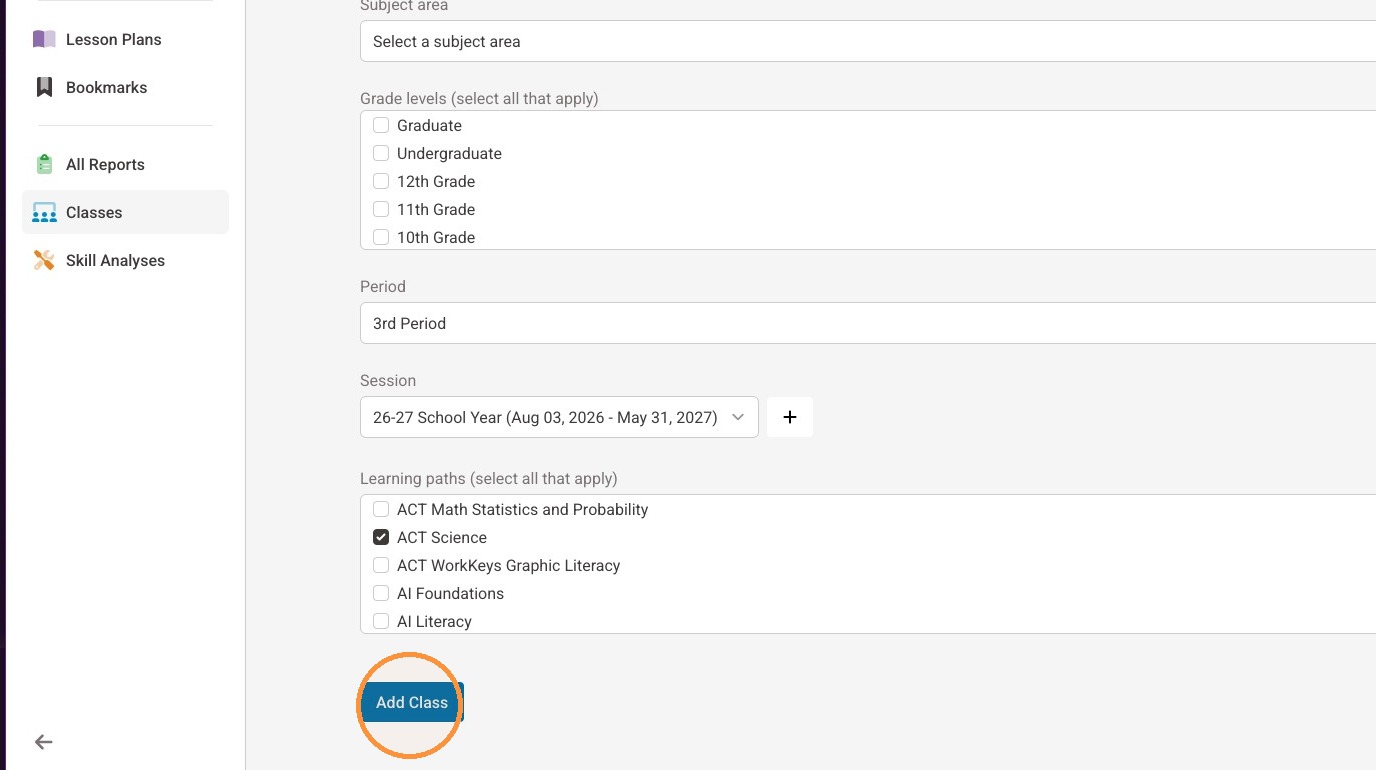This screenshot has width=1376, height=770.
Task: Open Session 26-27 School Year dropdown
Action: pyautogui.click(x=559, y=417)
